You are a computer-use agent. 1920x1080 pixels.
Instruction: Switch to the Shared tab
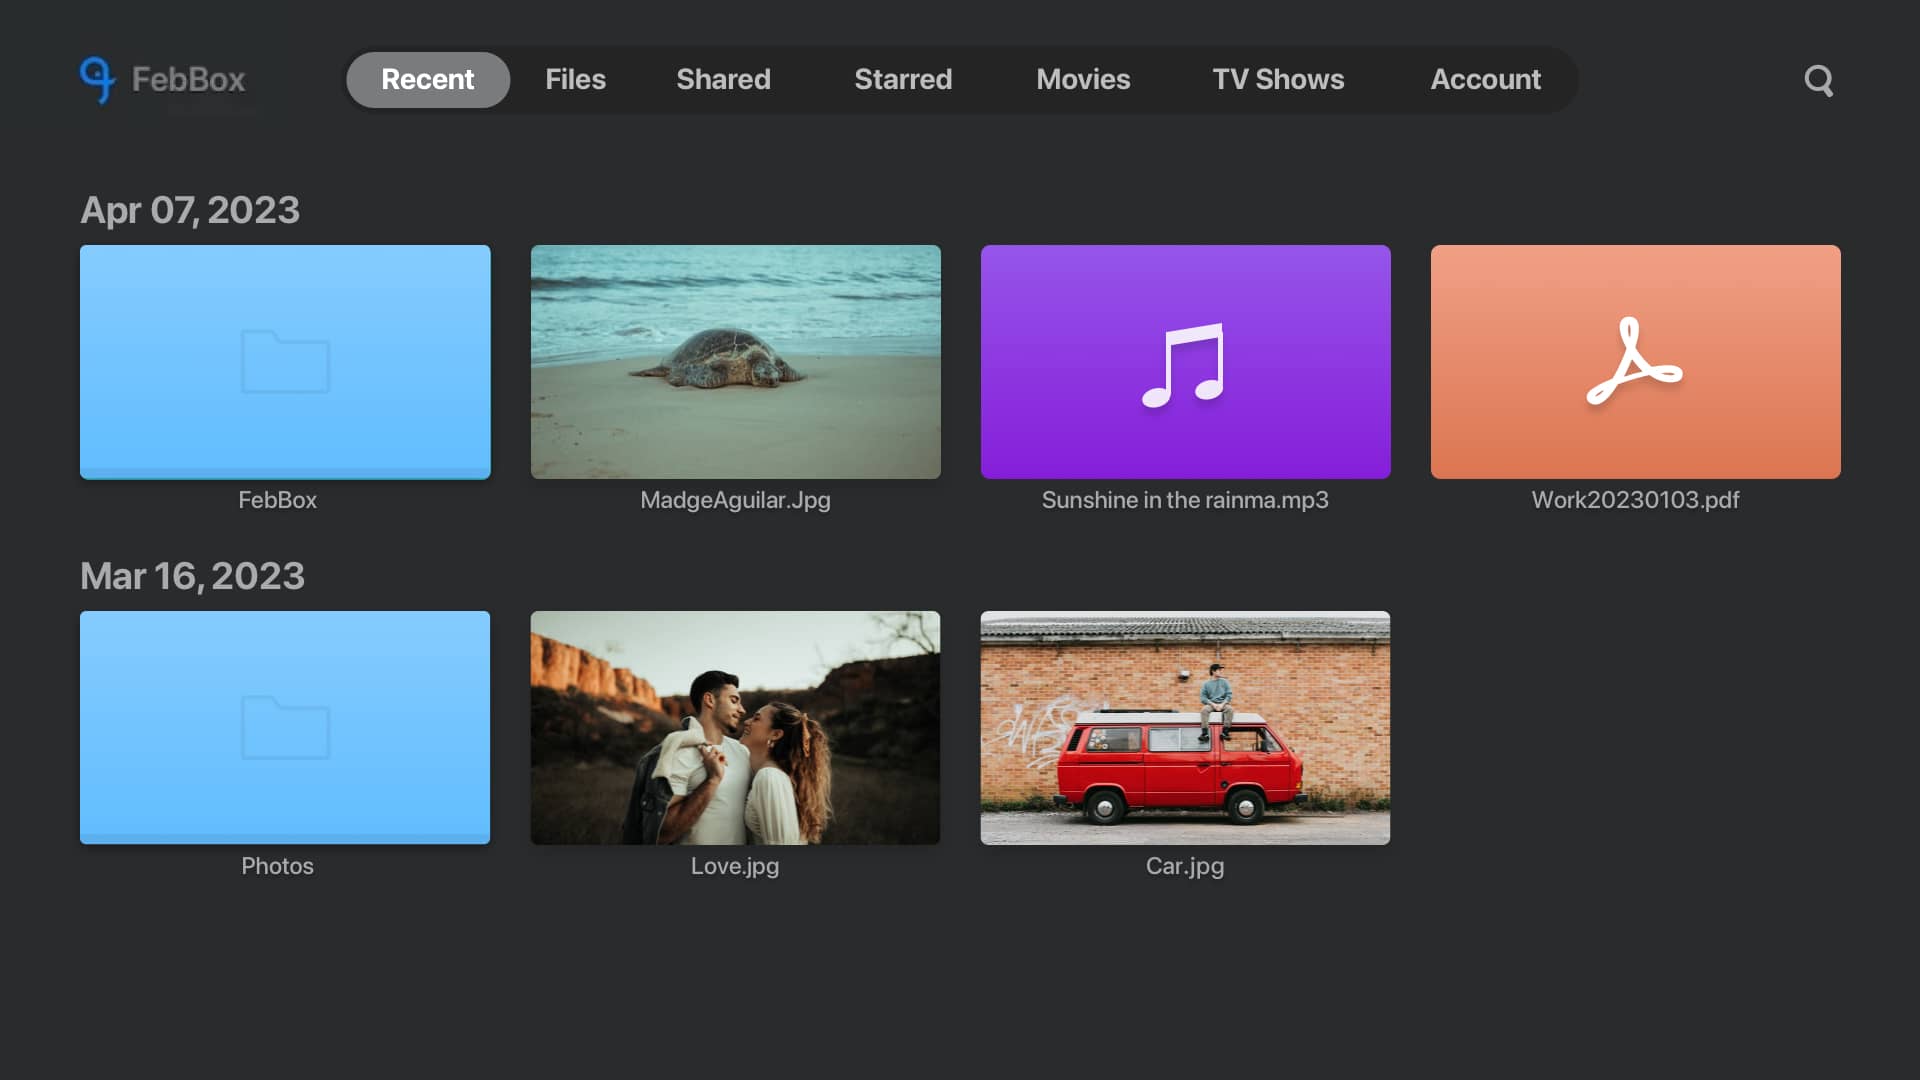723,79
